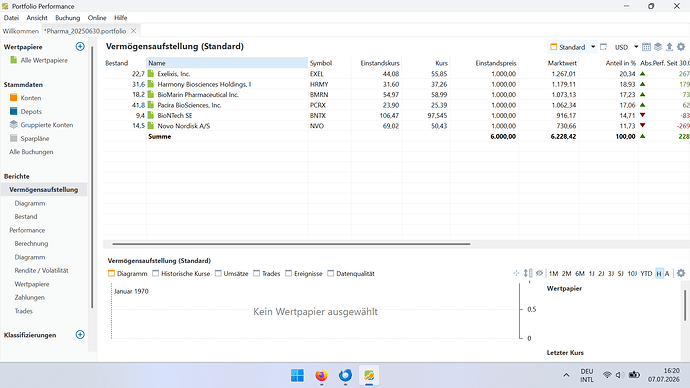The width and height of the screenshot is (690, 388).
Task: Export data with the upload arrow icon
Action: tap(669, 47)
